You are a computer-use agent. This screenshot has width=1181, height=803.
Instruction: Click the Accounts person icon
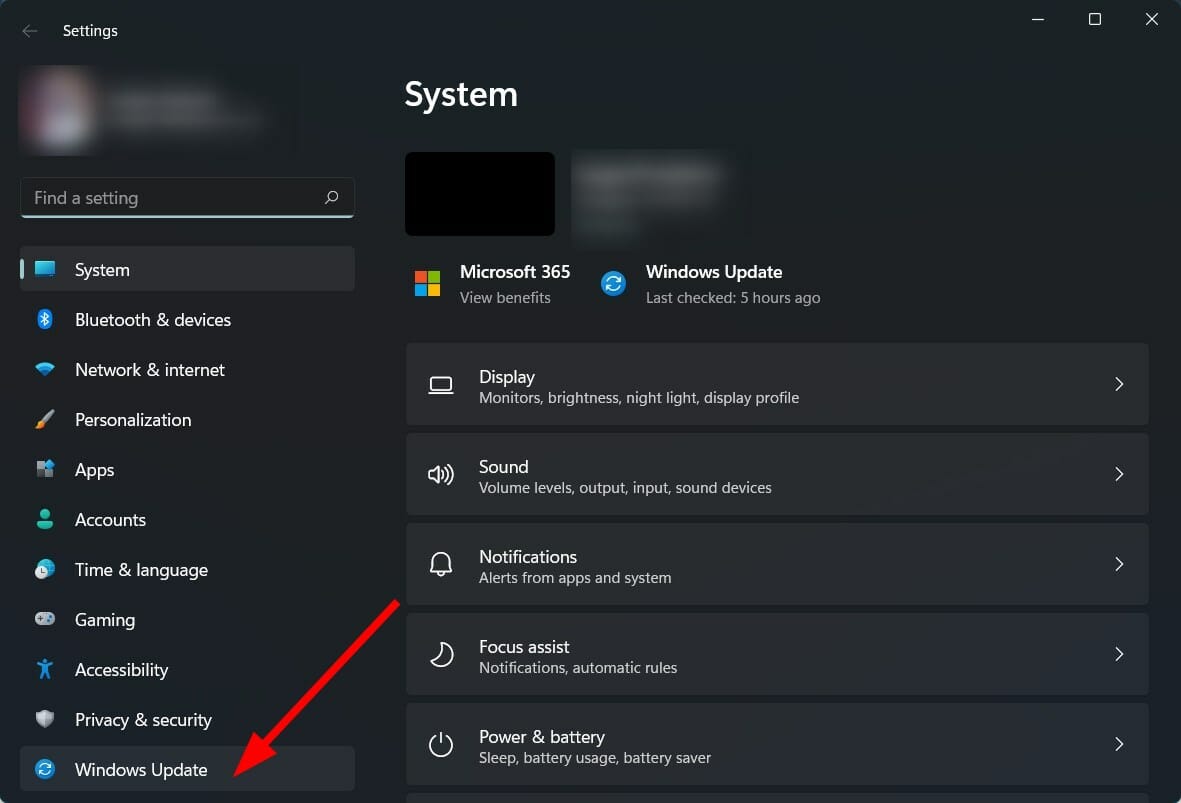click(45, 519)
